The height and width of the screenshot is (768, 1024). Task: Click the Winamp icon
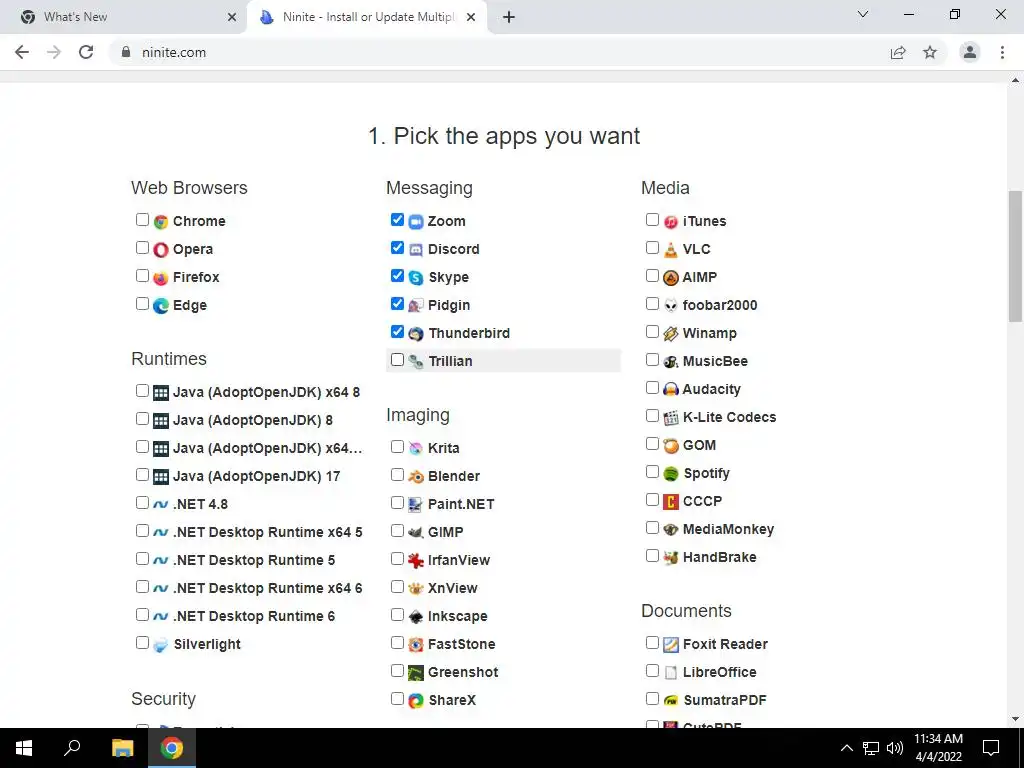click(x=671, y=334)
